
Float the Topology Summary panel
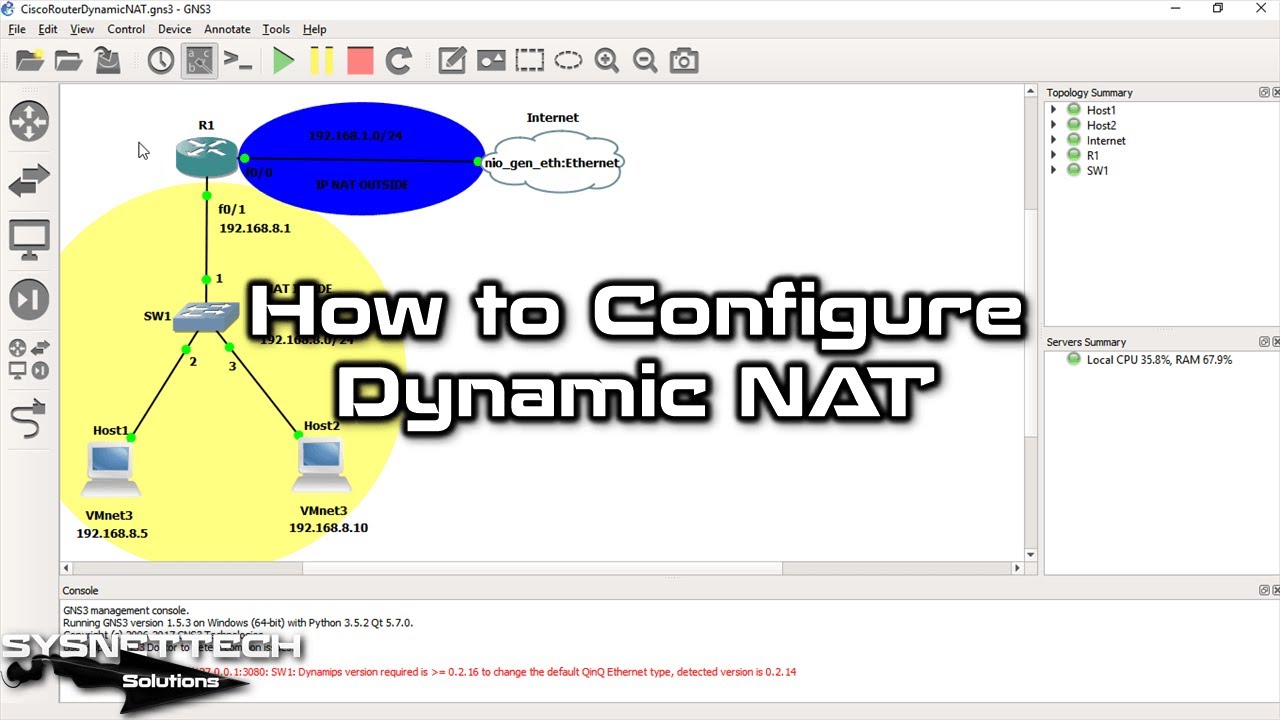(x=1264, y=92)
